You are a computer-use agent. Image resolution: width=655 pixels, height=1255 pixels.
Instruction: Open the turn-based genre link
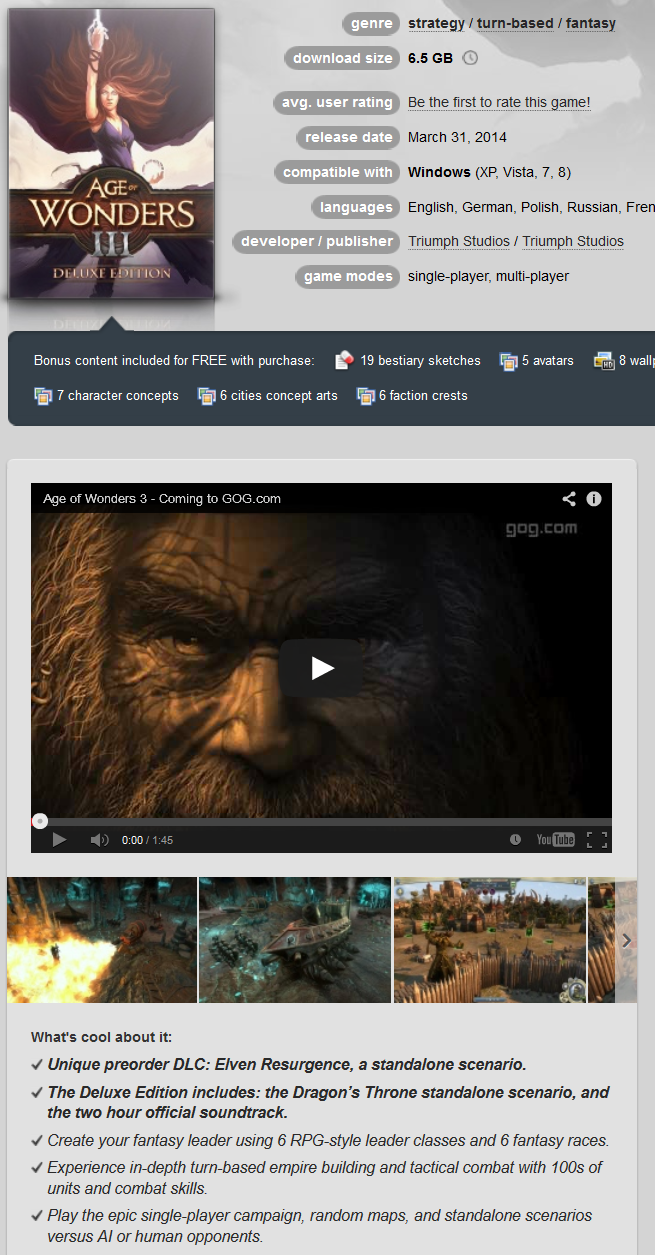[x=515, y=23]
